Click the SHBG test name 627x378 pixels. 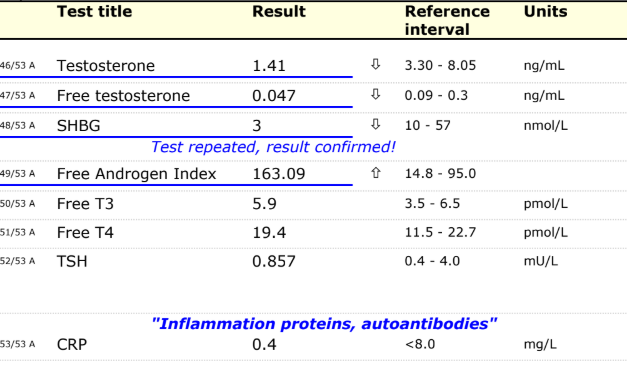point(78,126)
